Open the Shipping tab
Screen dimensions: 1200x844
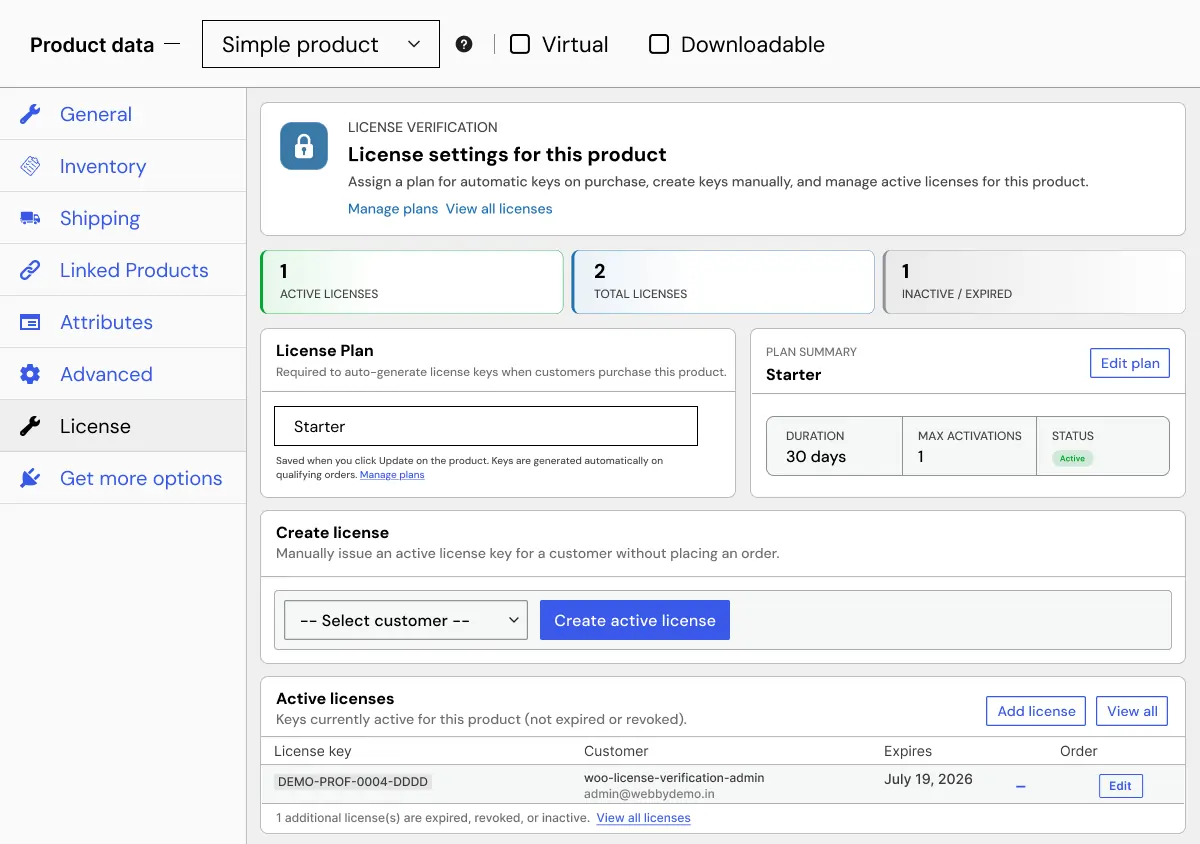point(123,218)
